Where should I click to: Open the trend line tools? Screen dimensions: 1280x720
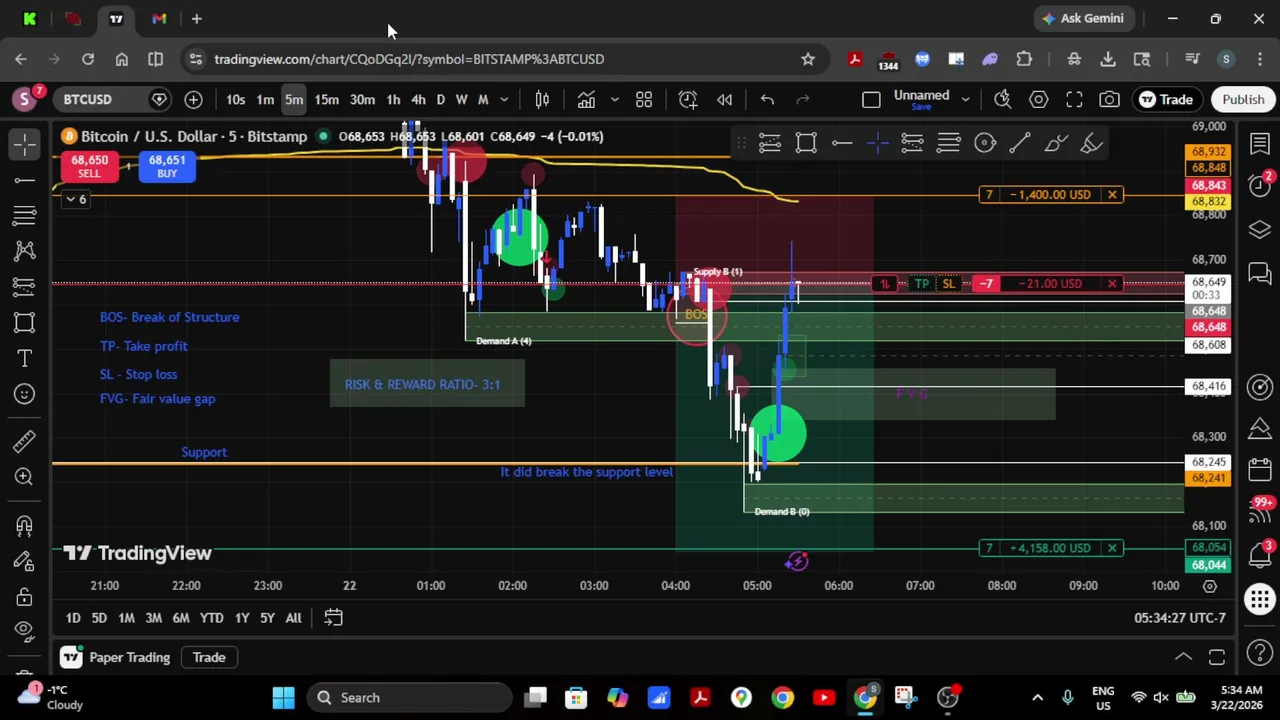click(x=25, y=180)
